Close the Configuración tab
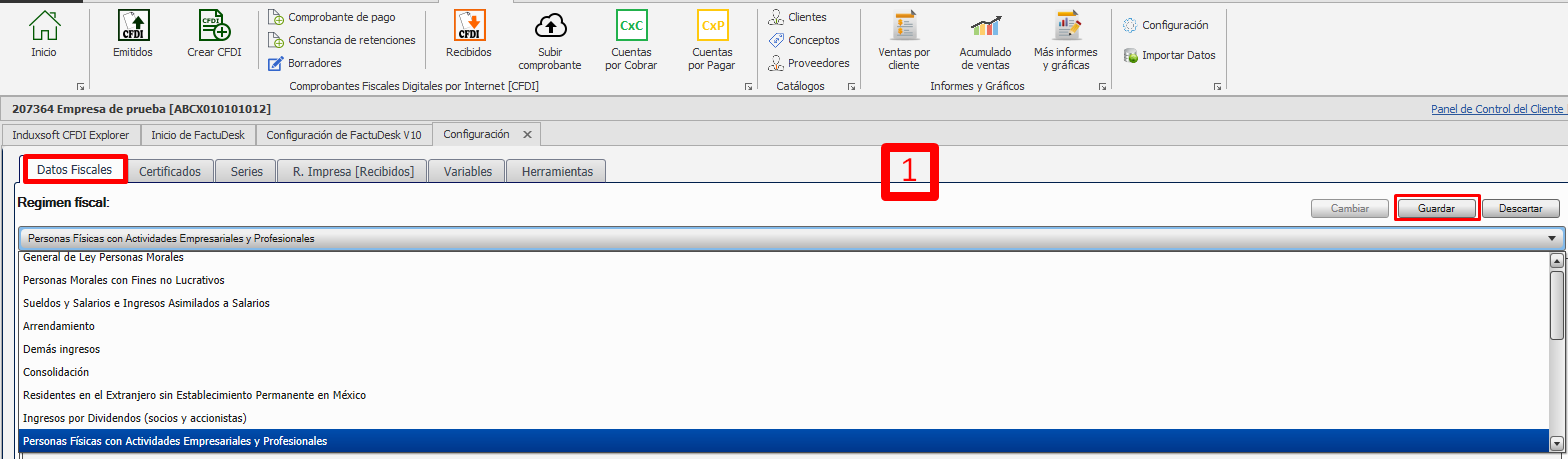This screenshot has height=459, width=1568. click(528, 134)
